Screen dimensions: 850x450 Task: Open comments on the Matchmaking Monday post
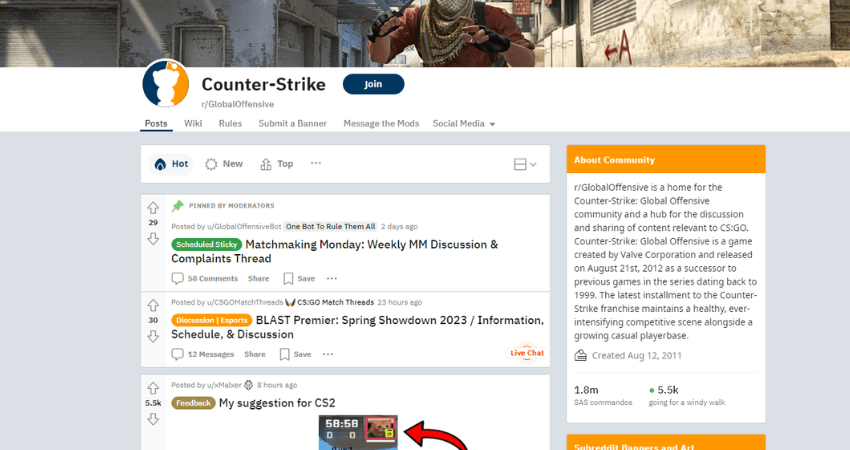pyautogui.click(x=205, y=279)
